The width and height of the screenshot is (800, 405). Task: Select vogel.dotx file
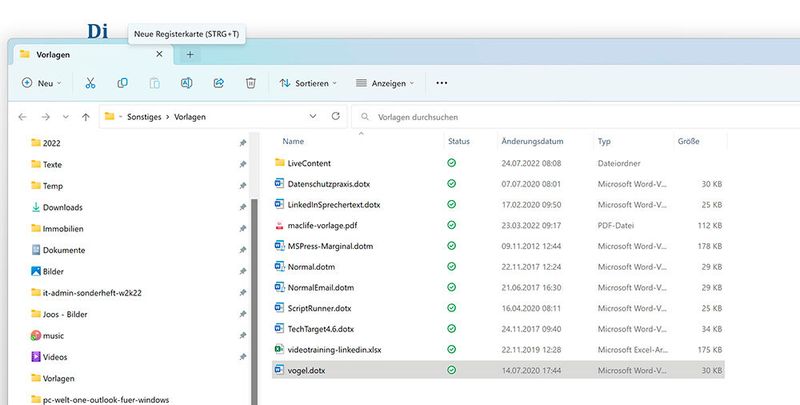click(498, 370)
